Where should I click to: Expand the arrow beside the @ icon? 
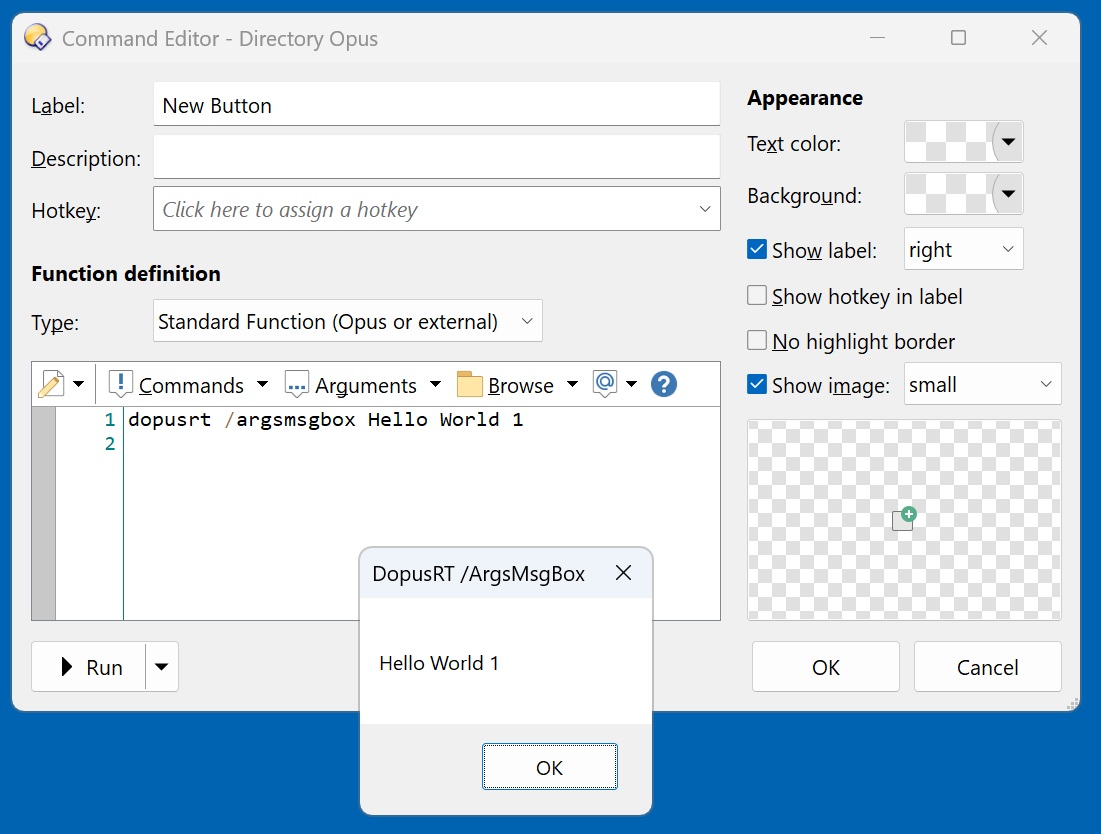[631, 384]
